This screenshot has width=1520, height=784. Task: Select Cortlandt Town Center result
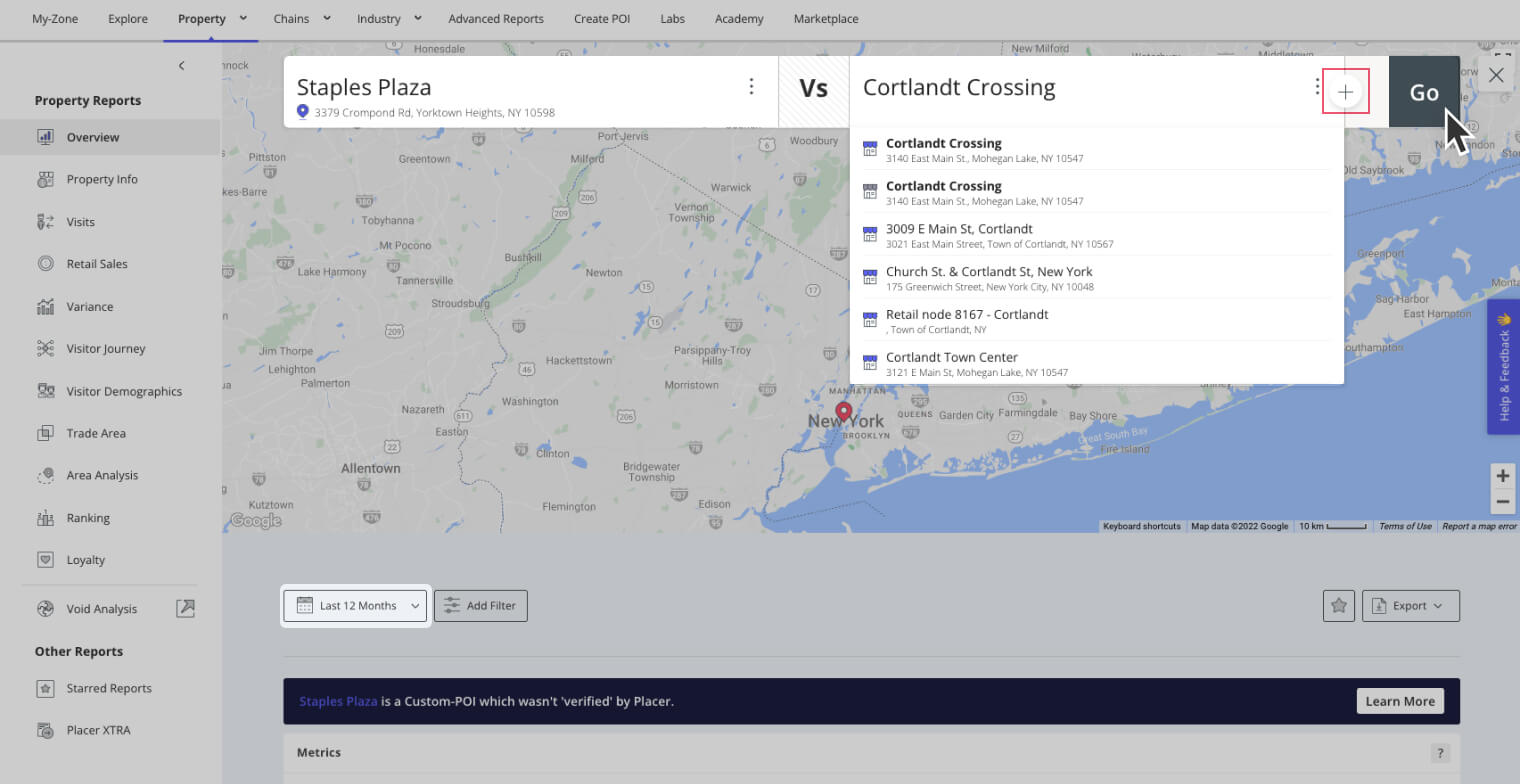point(1096,364)
